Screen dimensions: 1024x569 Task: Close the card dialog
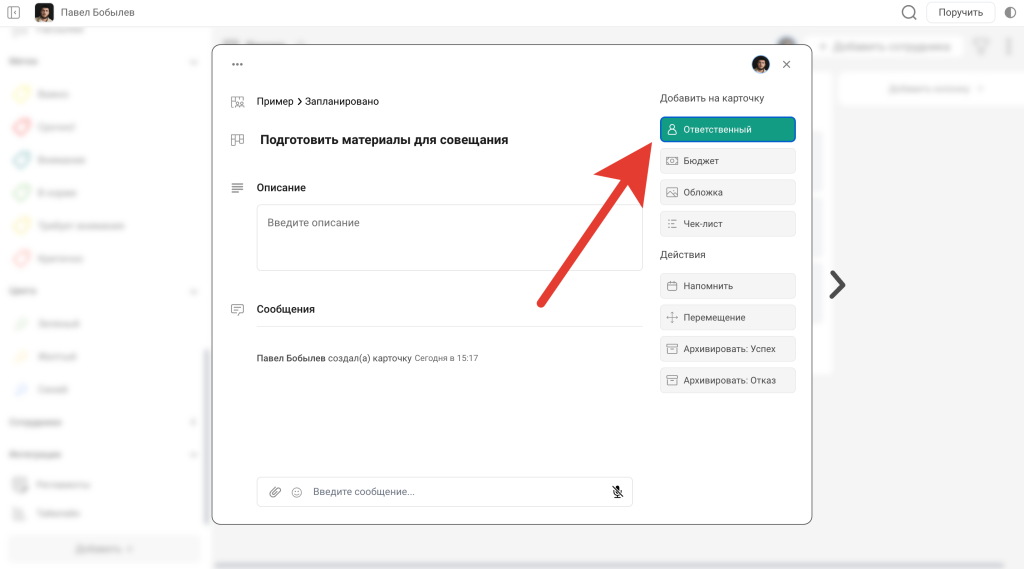pos(786,64)
